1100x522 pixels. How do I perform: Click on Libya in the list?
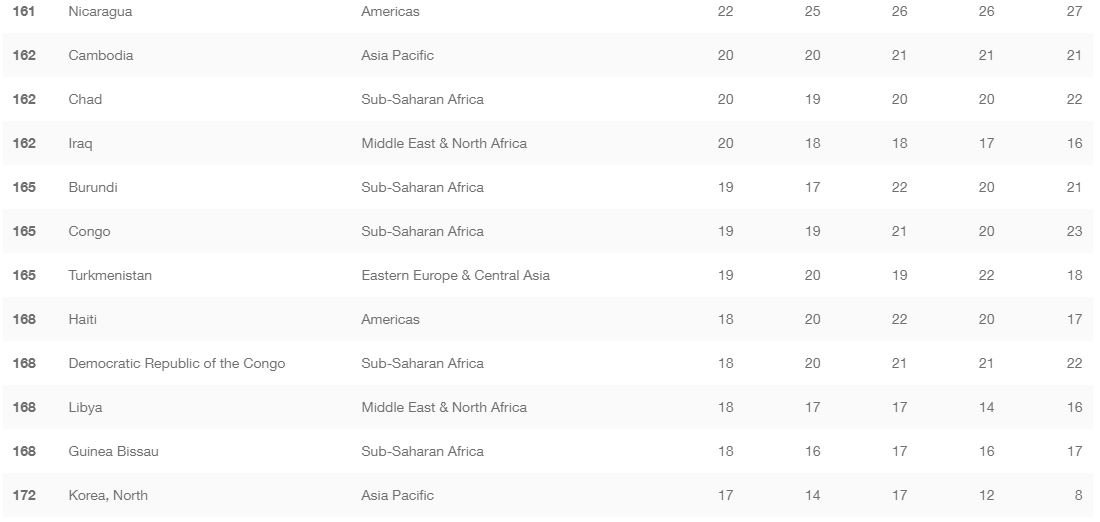pyautogui.click(x=85, y=408)
